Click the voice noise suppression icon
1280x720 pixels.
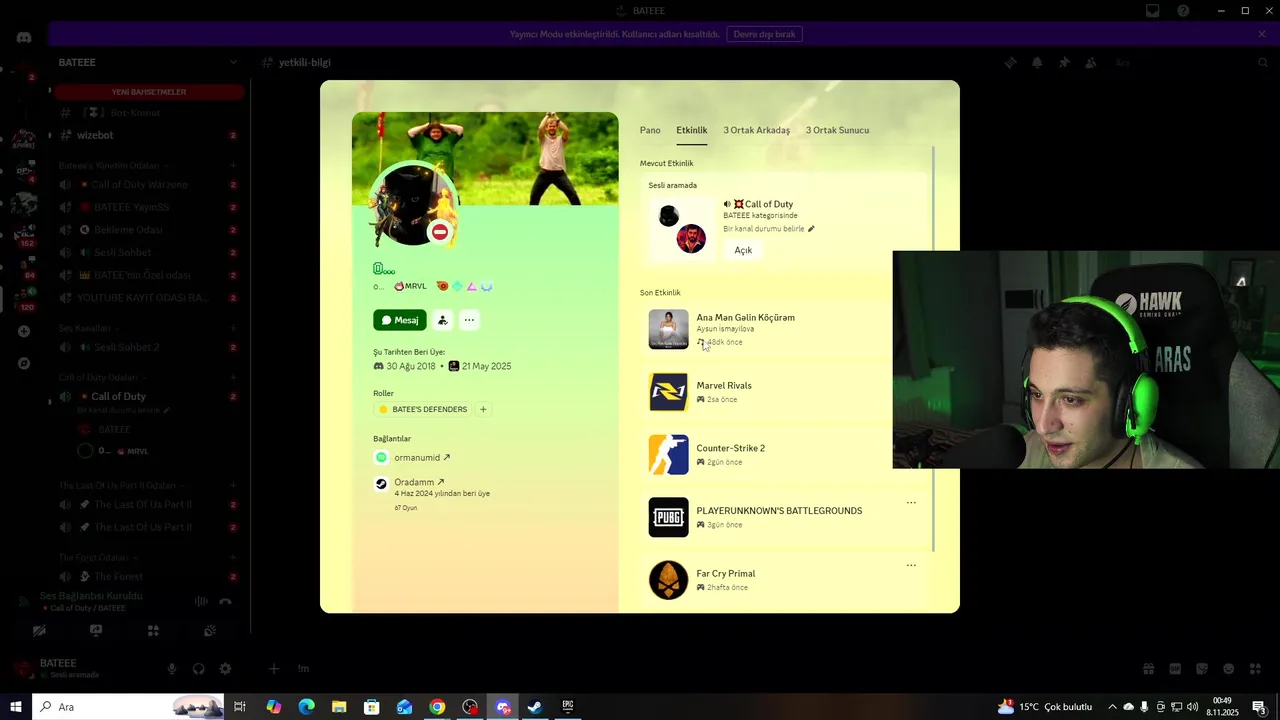[x=201, y=601]
